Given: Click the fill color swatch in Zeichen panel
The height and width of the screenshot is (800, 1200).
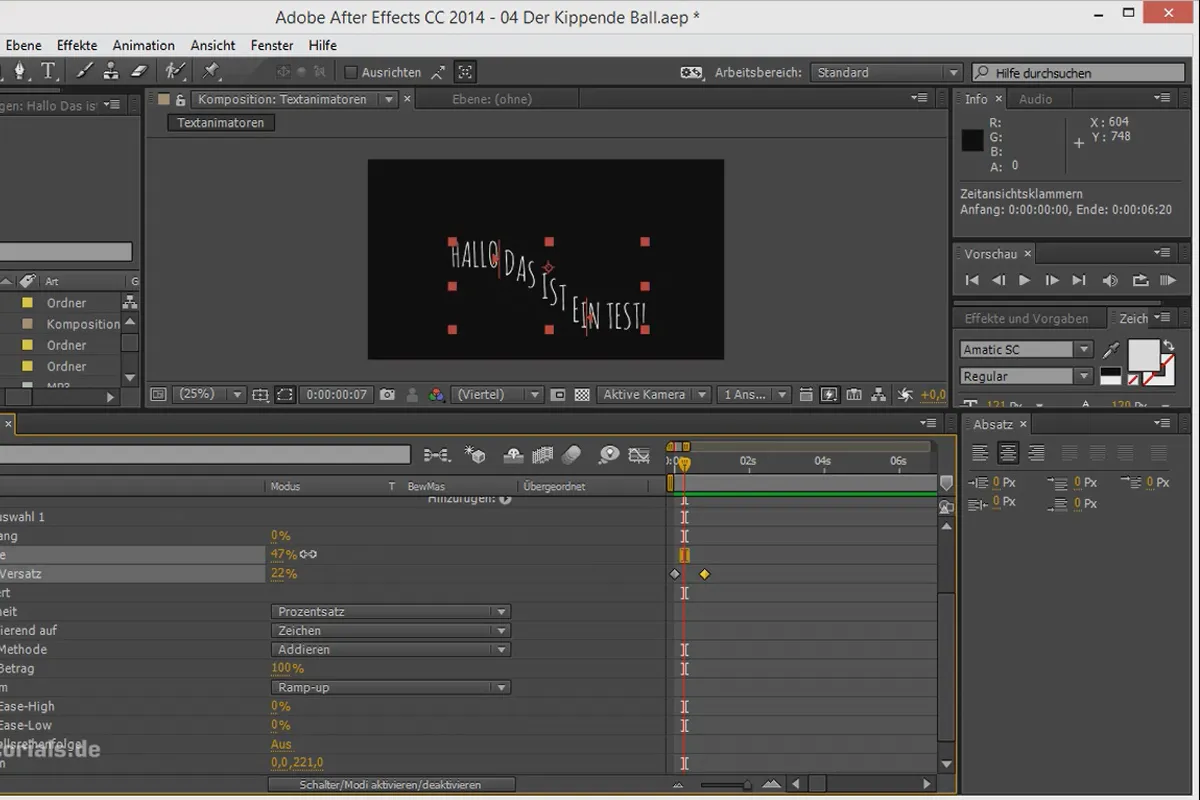Looking at the screenshot, I should tap(1143, 355).
